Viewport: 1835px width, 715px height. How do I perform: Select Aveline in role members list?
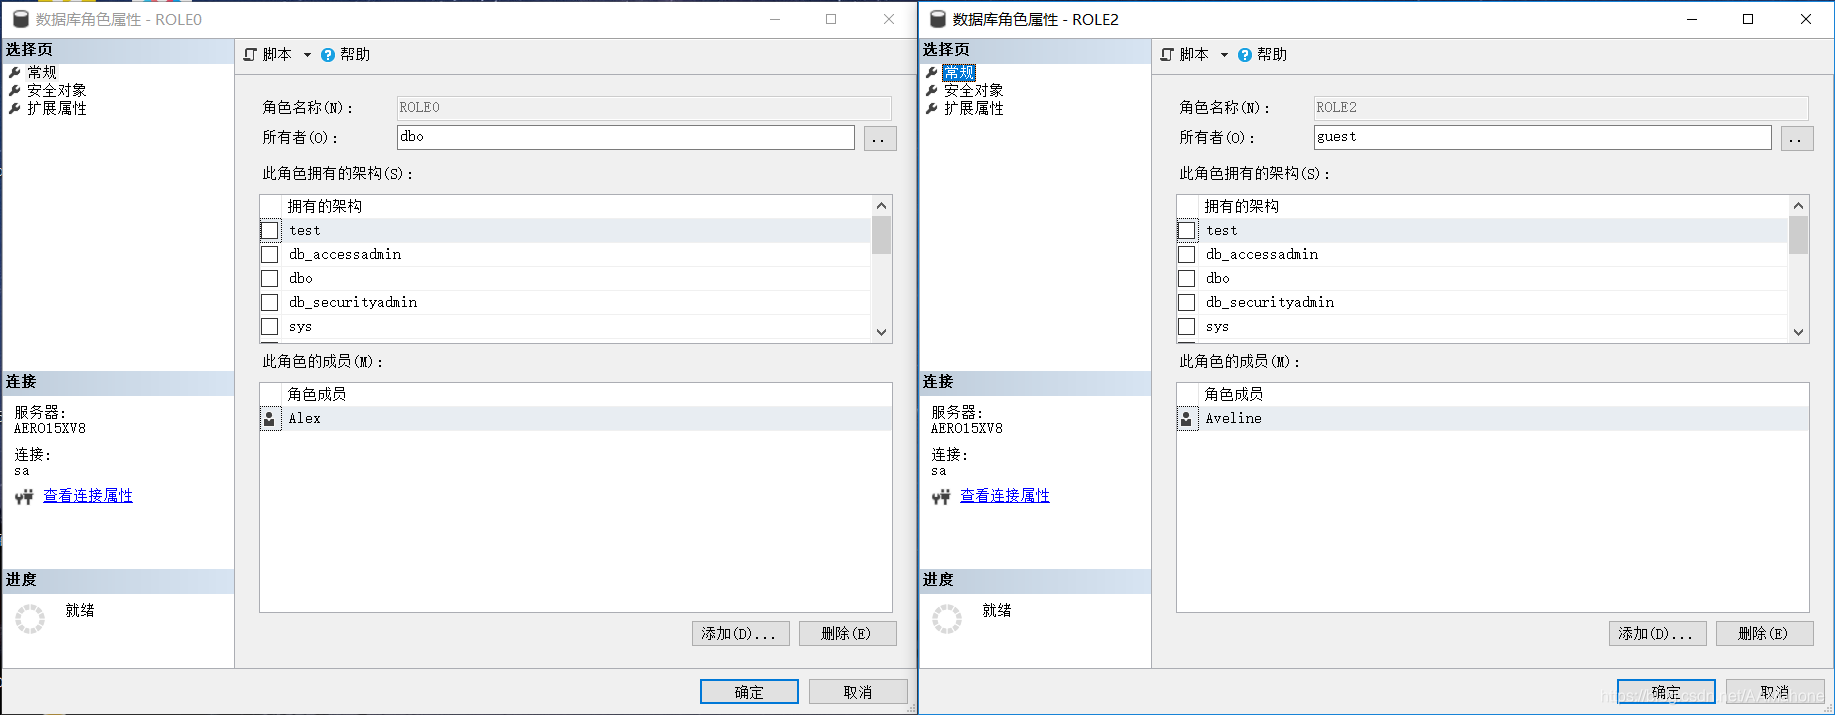(x=1493, y=419)
